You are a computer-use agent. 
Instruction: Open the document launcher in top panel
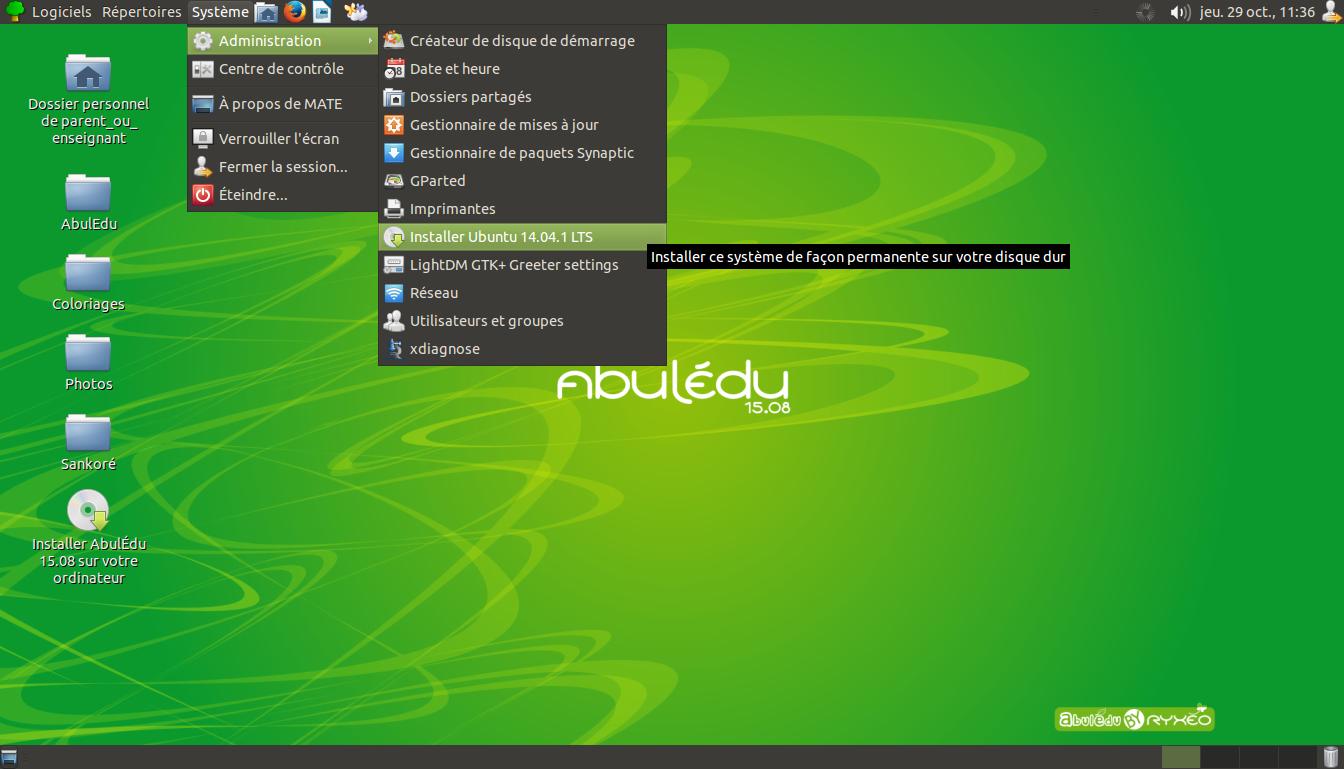pyautogui.click(x=322, y=12)
